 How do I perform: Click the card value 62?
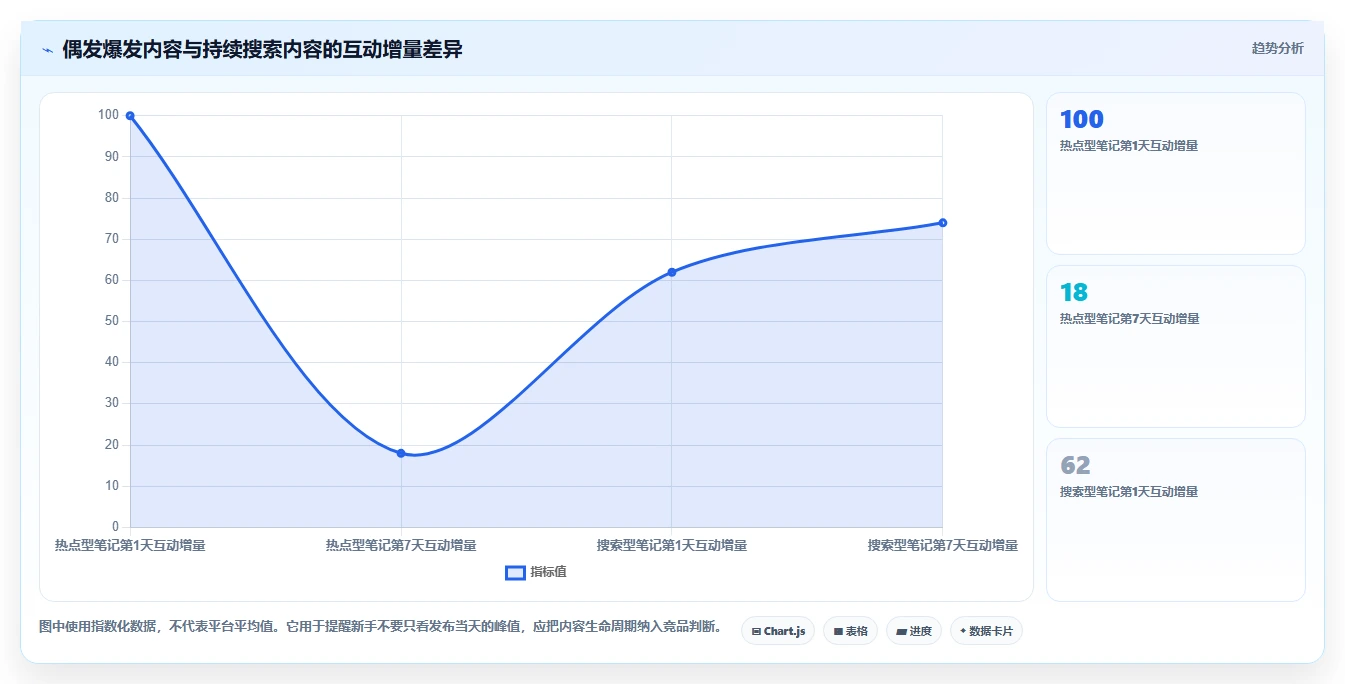[1075, 466]
